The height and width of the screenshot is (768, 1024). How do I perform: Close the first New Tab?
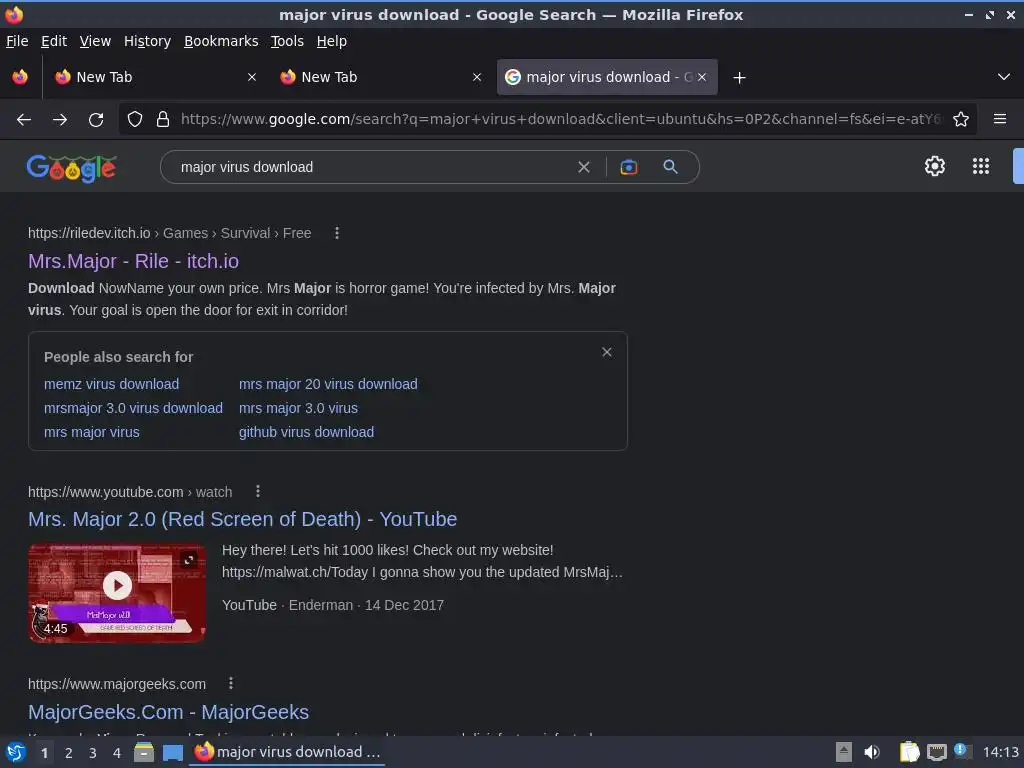click(x=252, y=77)
